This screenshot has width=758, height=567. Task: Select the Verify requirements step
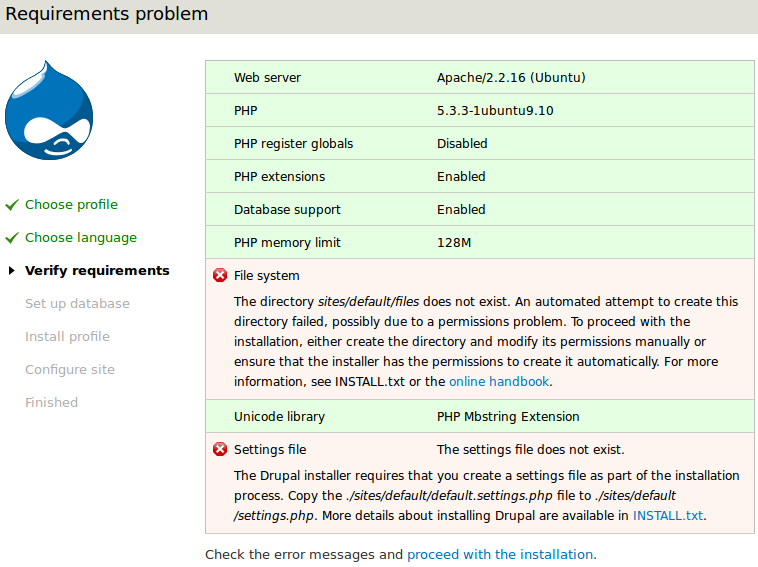(97, 271)
